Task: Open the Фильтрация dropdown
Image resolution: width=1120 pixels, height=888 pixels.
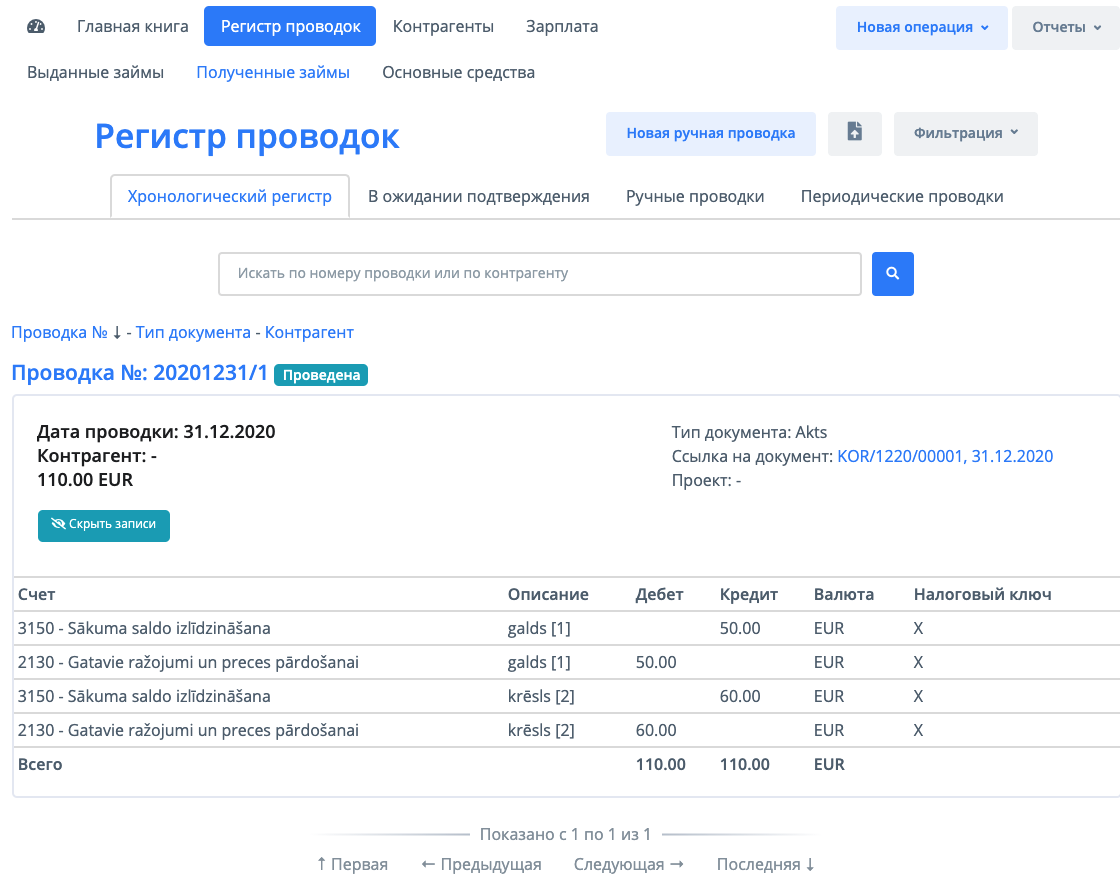Action: [965, 134]
